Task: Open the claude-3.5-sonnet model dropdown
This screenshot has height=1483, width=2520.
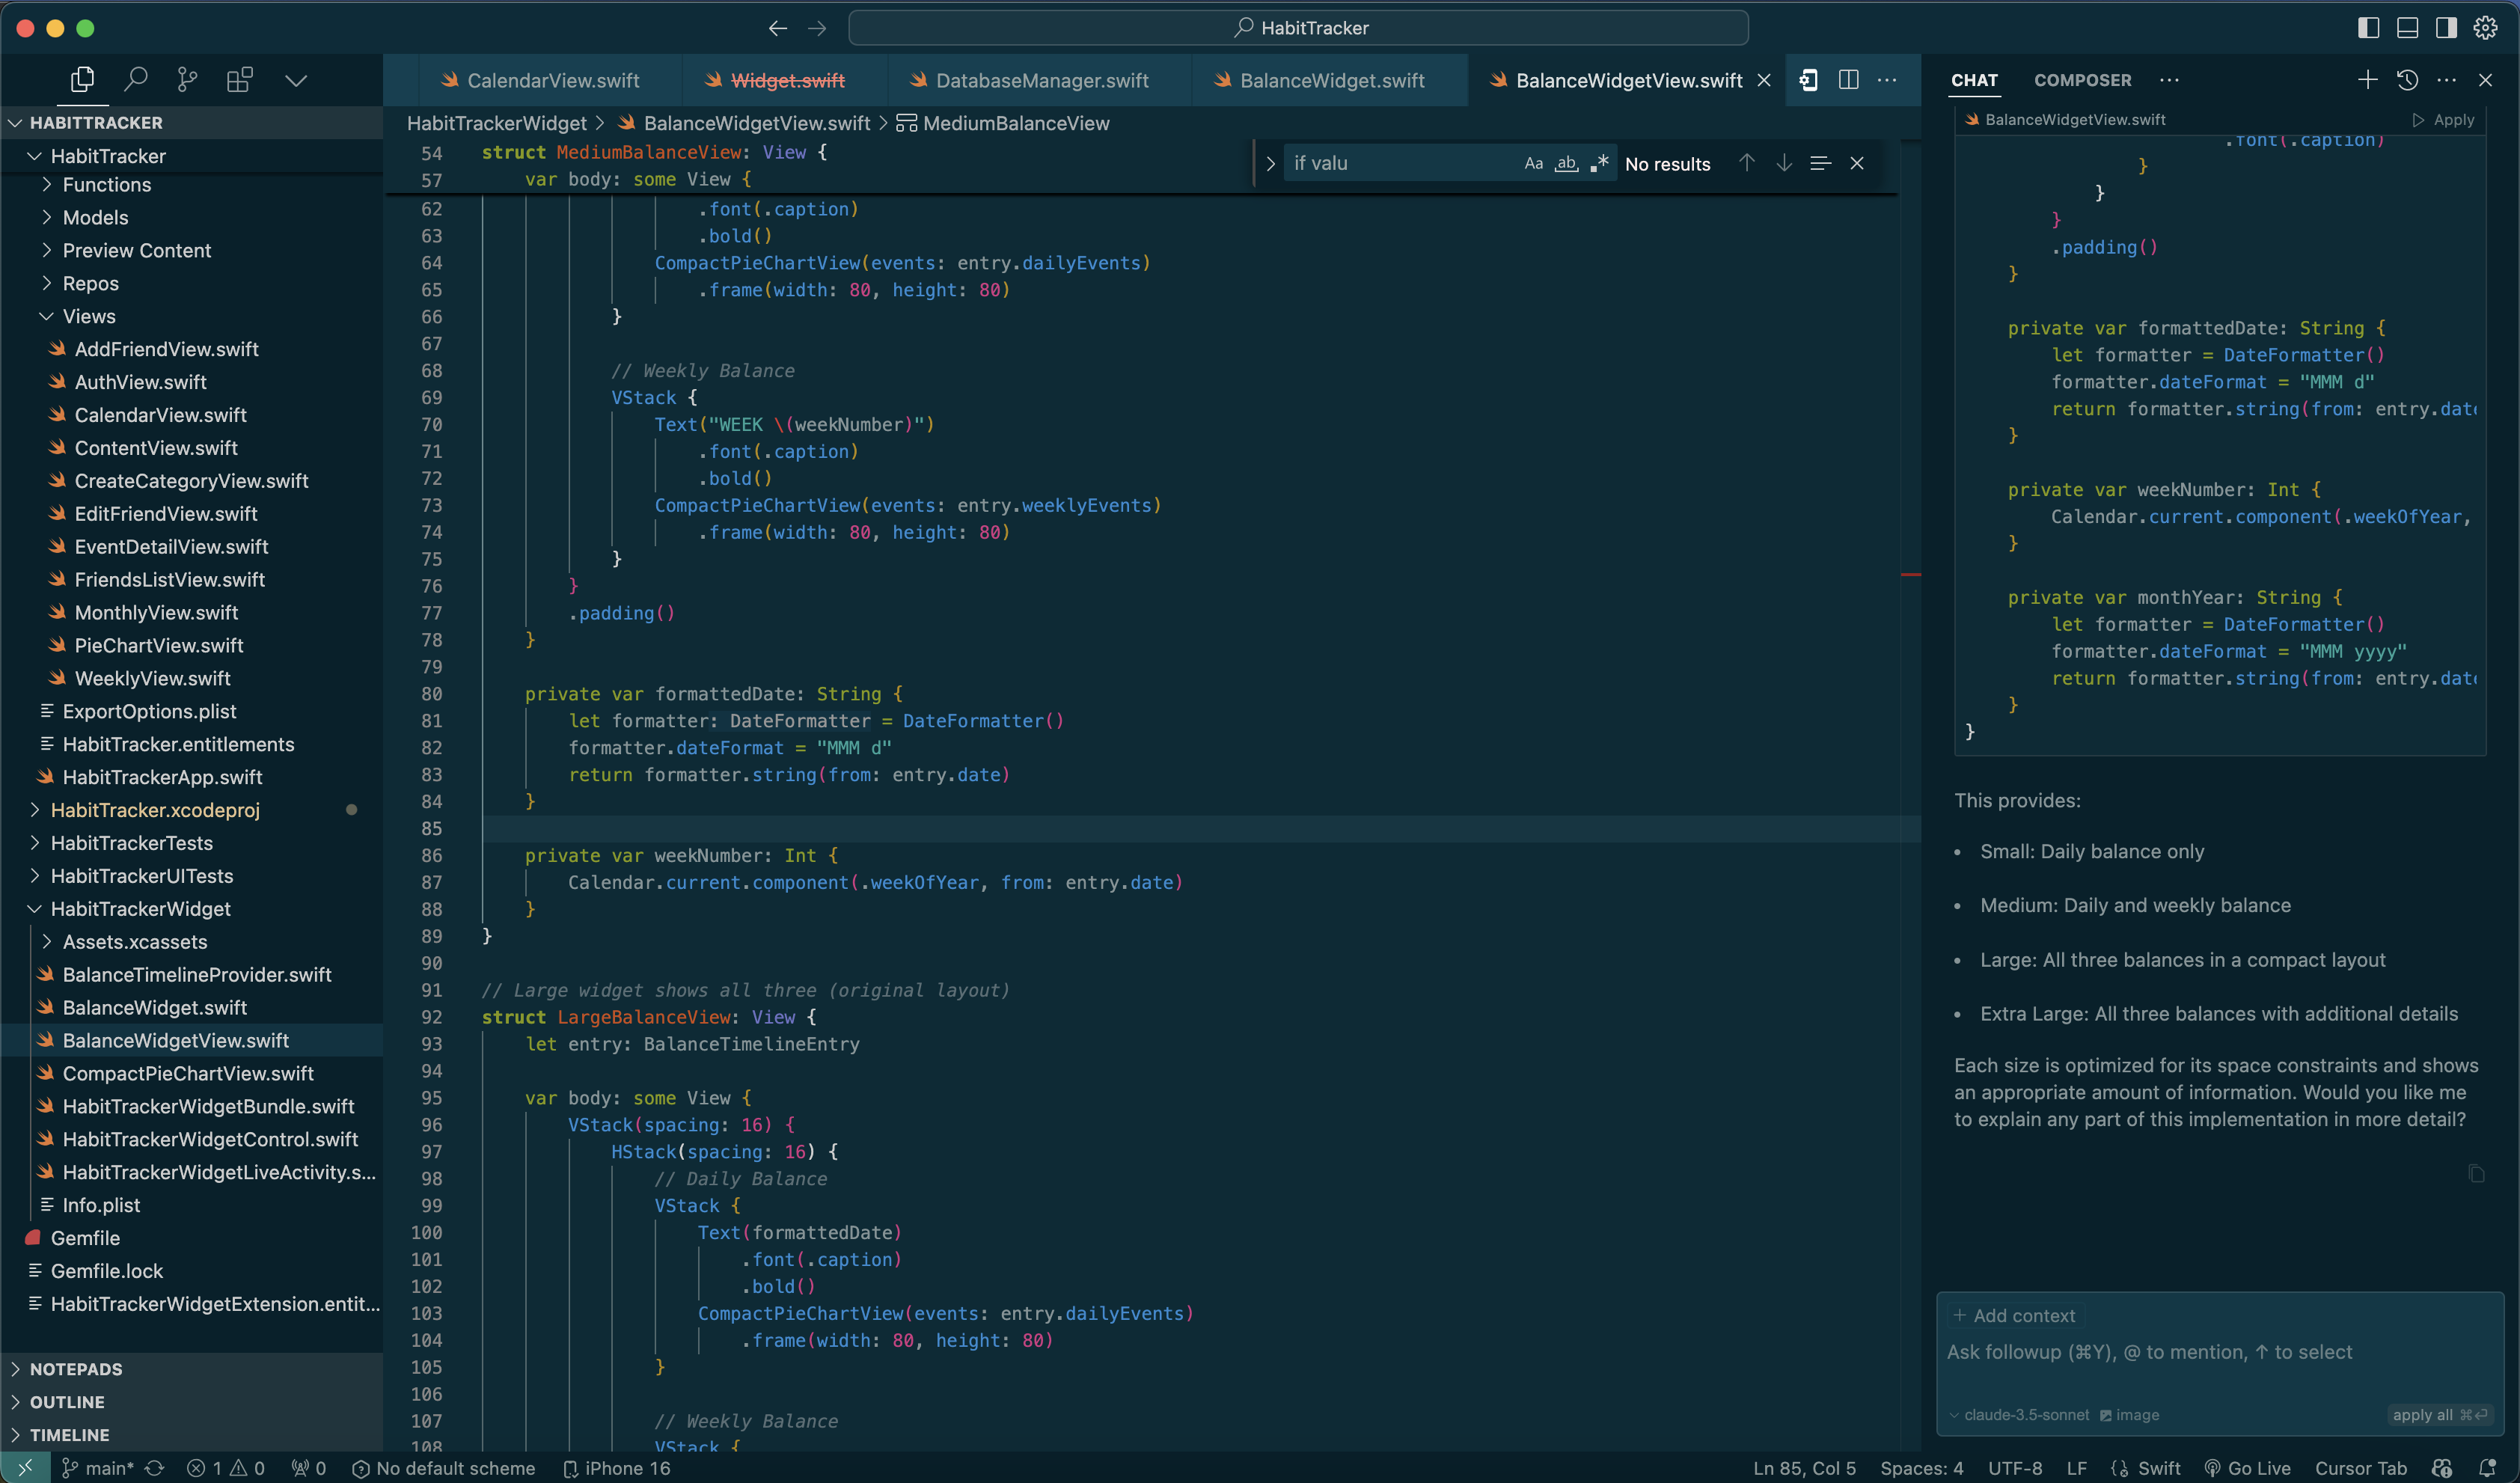Action: [x=2019, y=1415]
